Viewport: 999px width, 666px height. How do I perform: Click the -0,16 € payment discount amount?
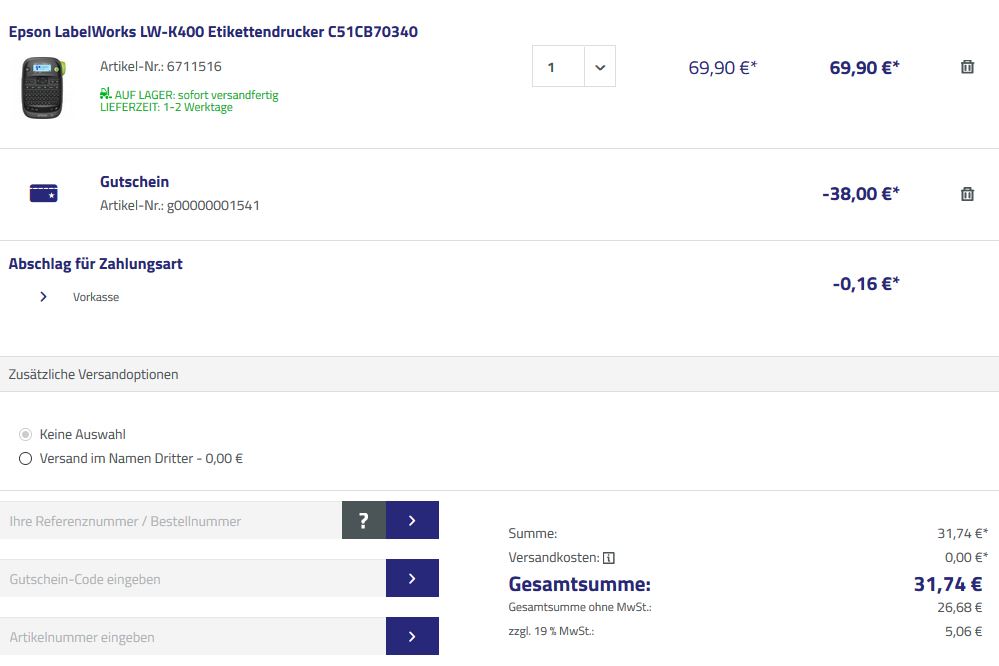click(866, 284)
